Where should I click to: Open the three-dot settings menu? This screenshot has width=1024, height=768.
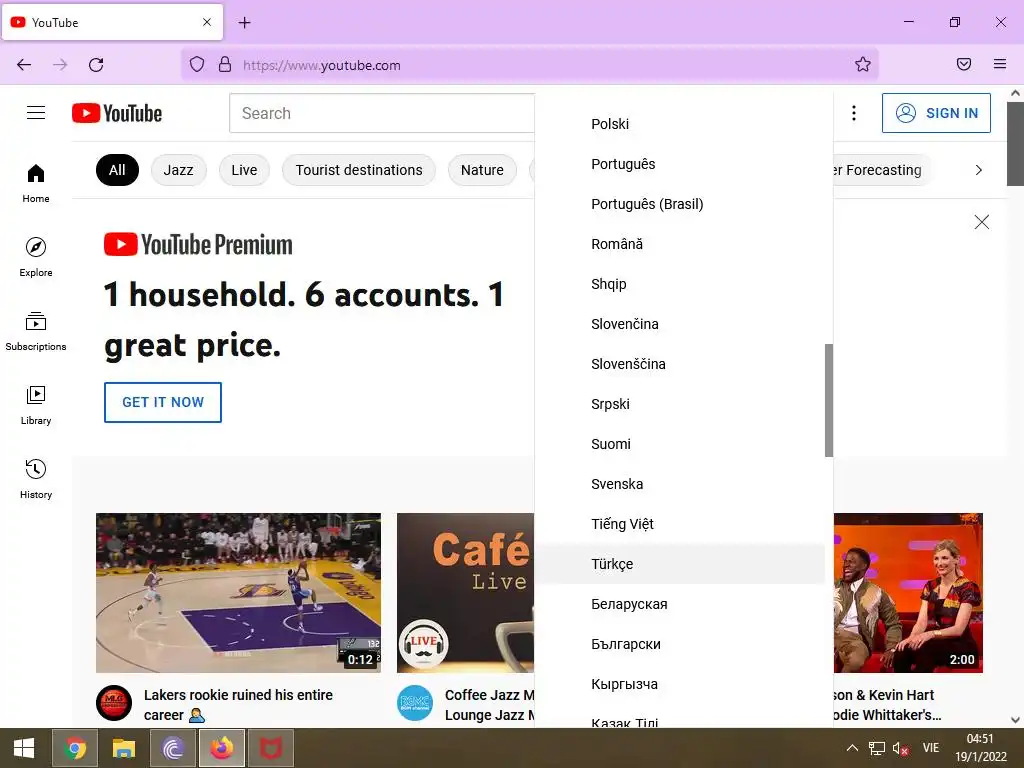pos(854,113)
